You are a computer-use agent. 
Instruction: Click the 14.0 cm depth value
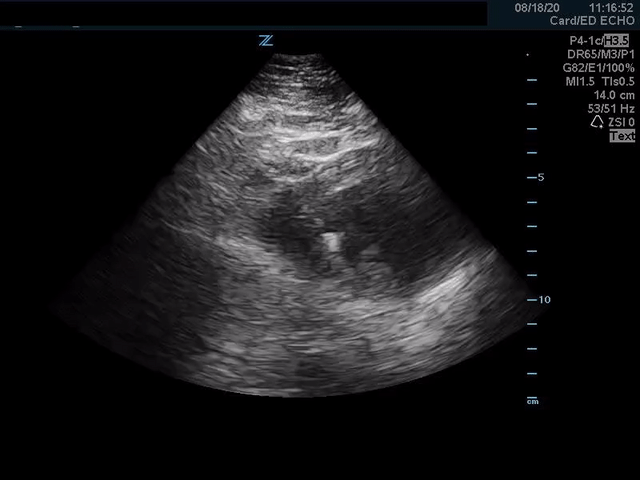tap(614, 95)
